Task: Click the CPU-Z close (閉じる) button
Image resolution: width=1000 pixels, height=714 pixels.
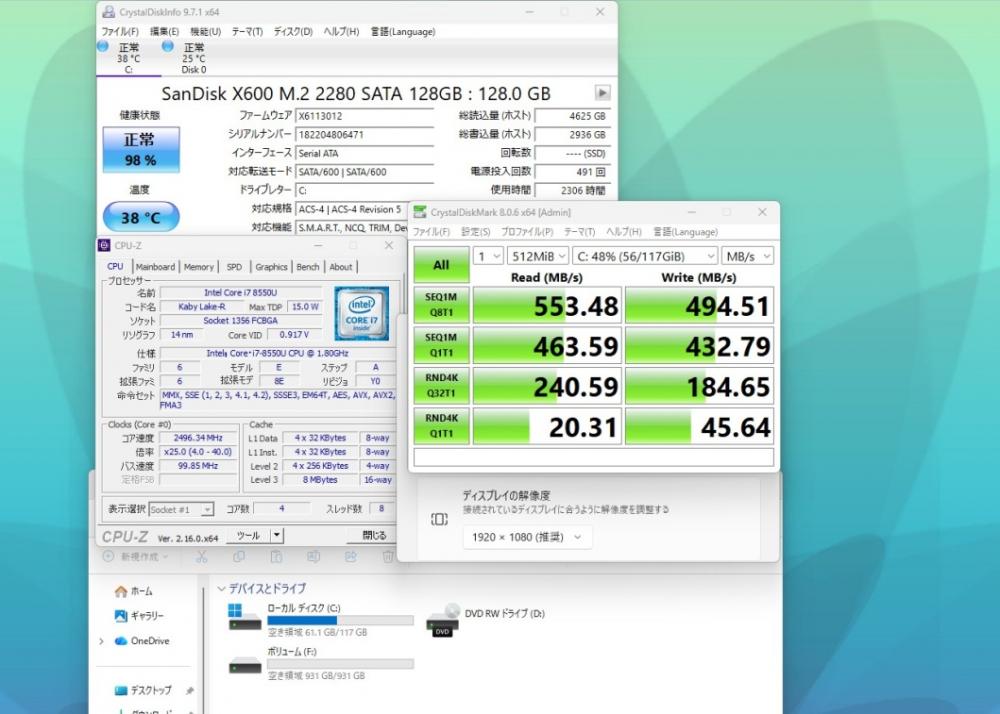Action: coord(374,536)
